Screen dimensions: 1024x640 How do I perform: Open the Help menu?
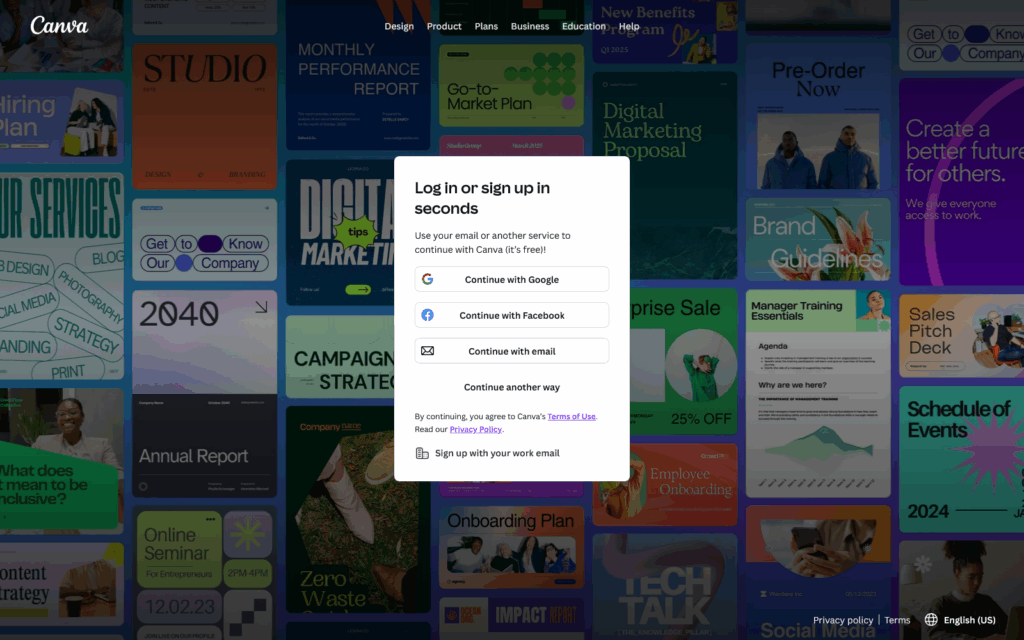[629, 26]
